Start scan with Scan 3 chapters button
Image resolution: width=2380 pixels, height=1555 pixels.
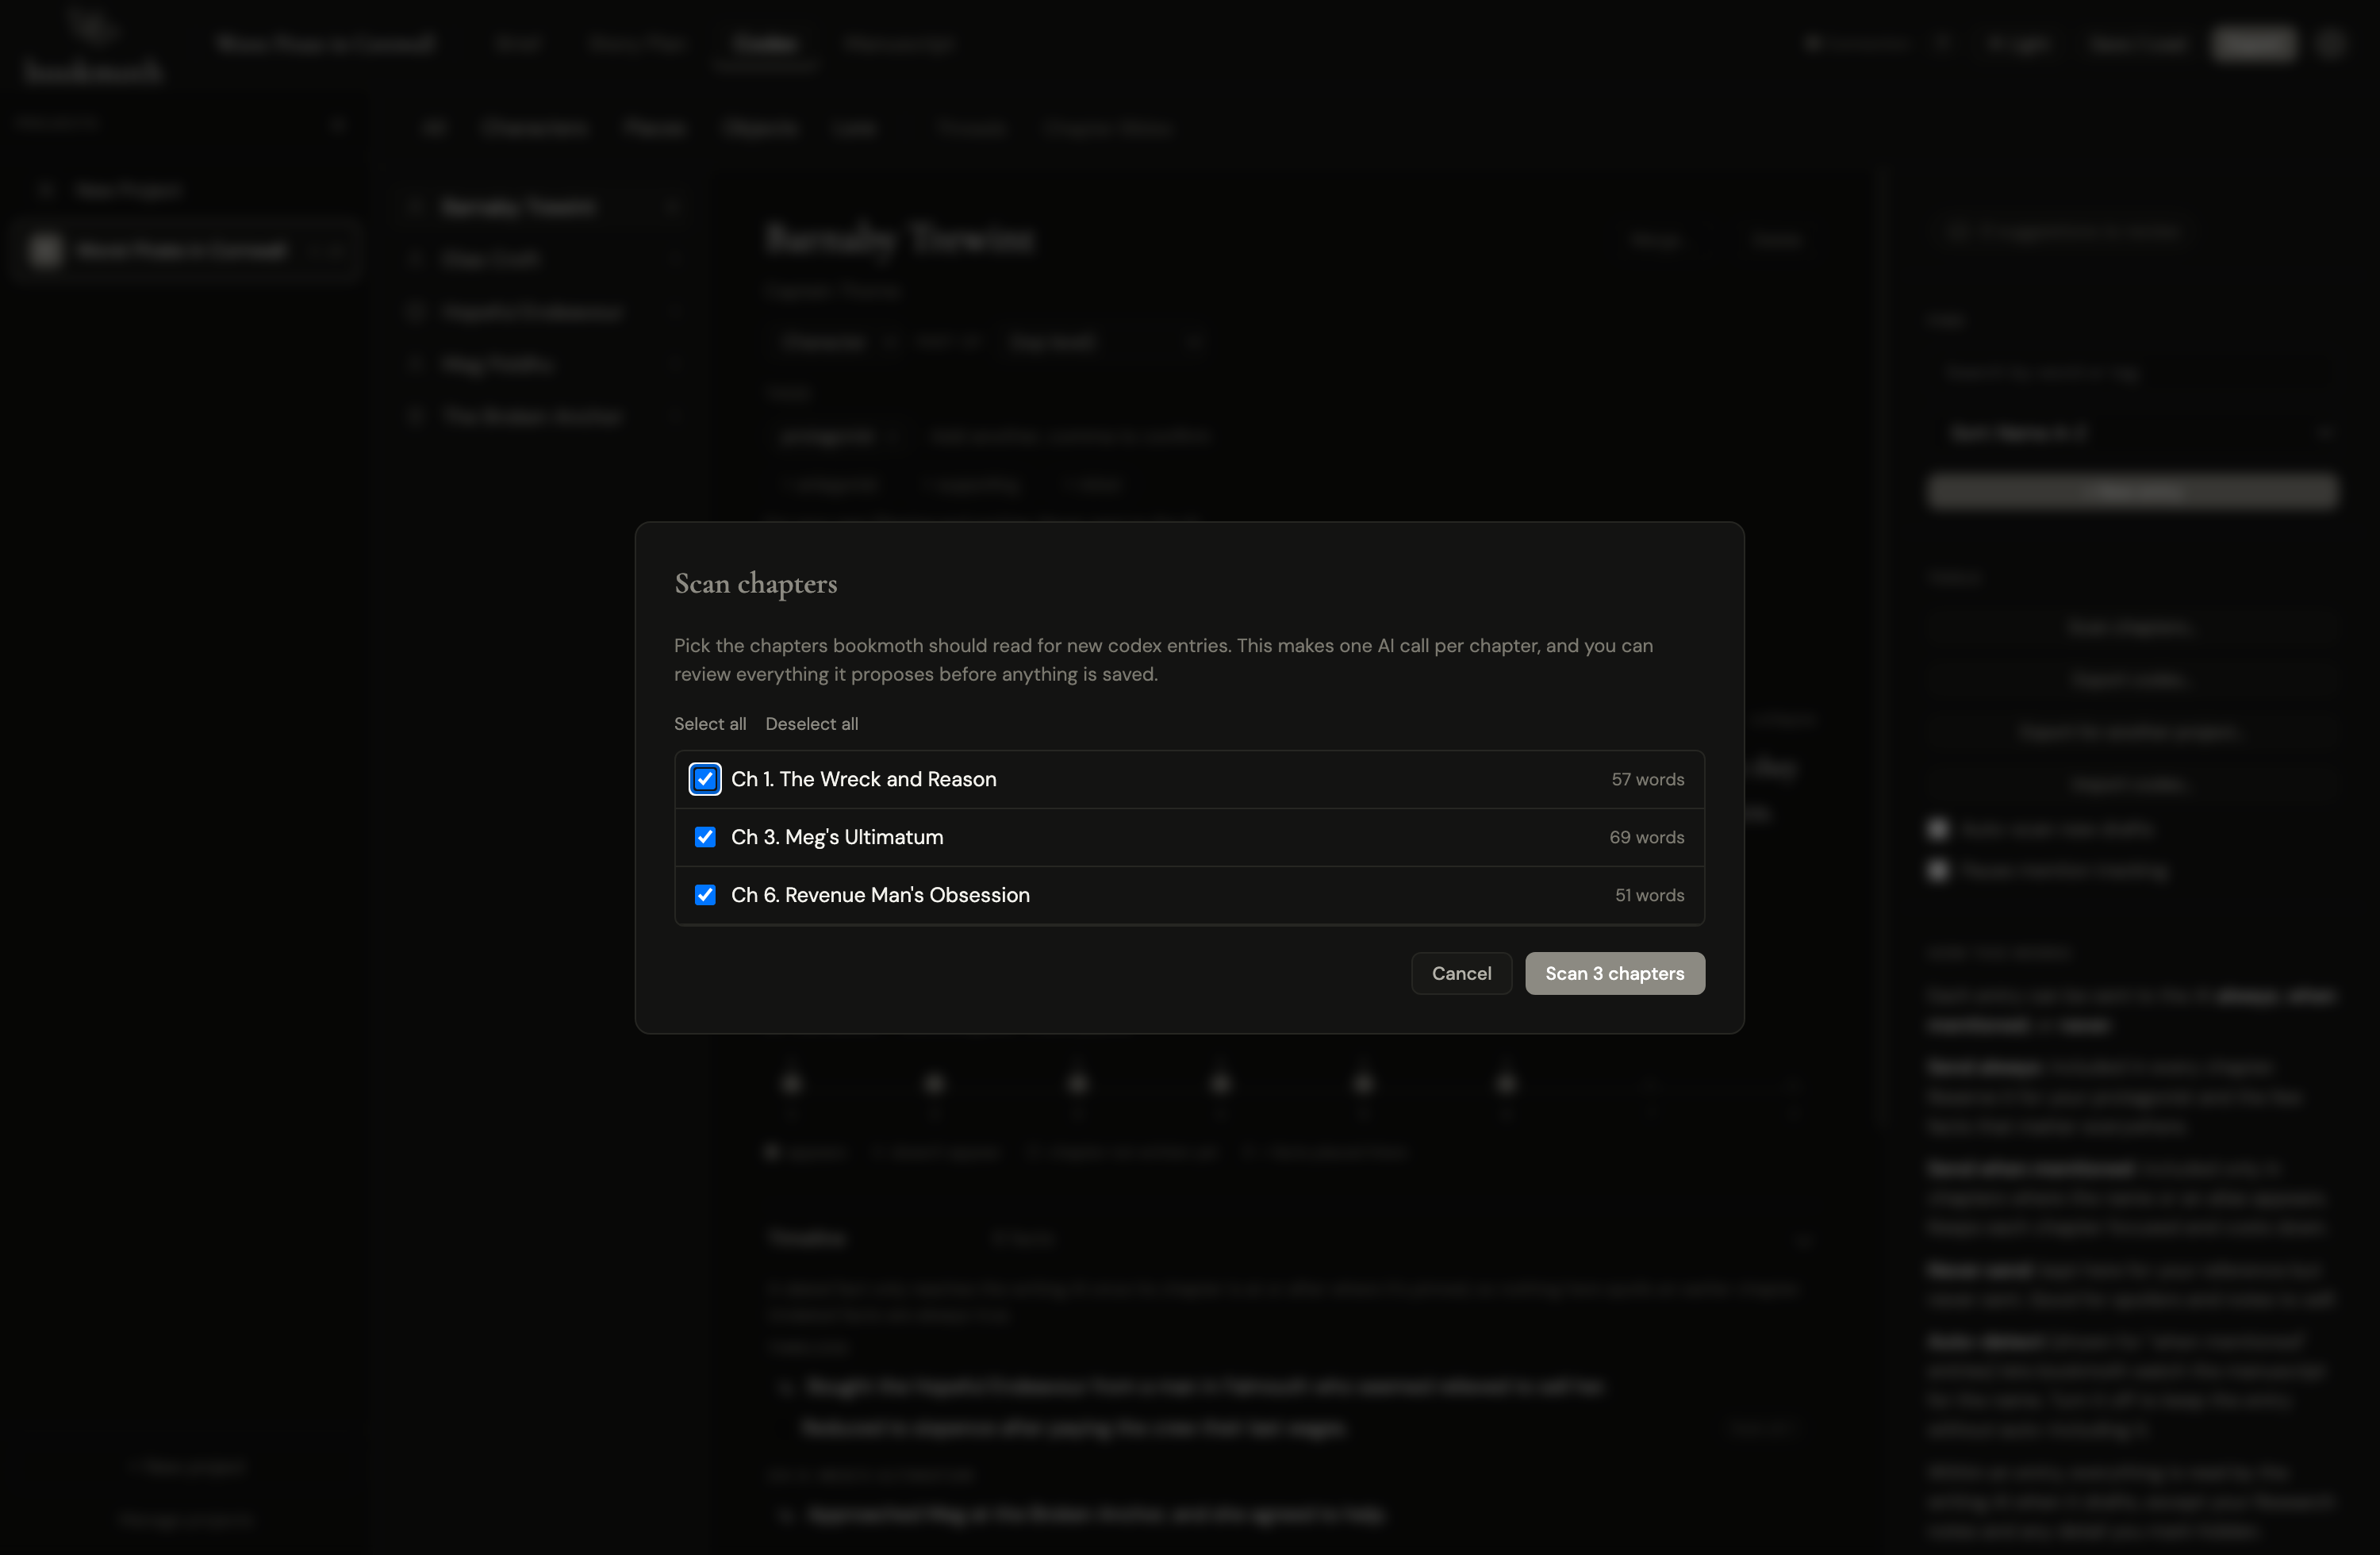click(x=1615, y=973)
